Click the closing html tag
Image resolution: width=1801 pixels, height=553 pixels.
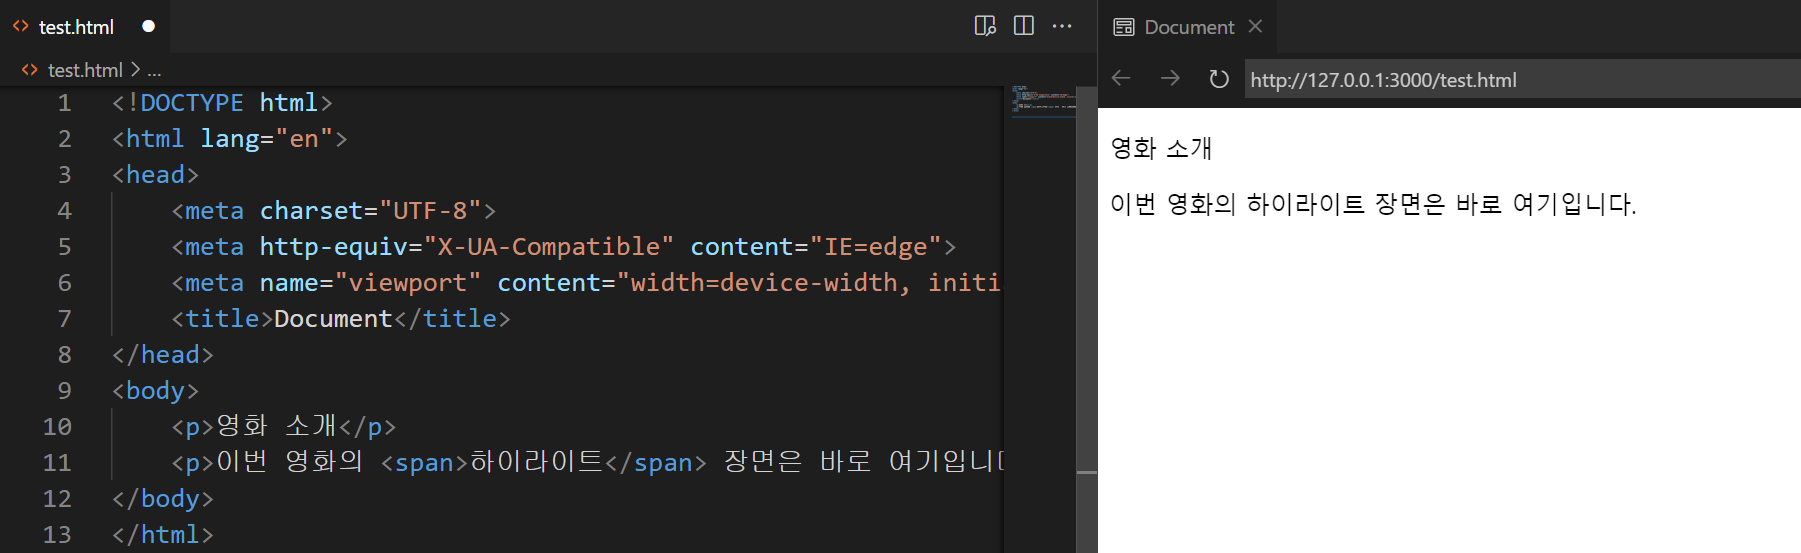click(x=162, y=535)
